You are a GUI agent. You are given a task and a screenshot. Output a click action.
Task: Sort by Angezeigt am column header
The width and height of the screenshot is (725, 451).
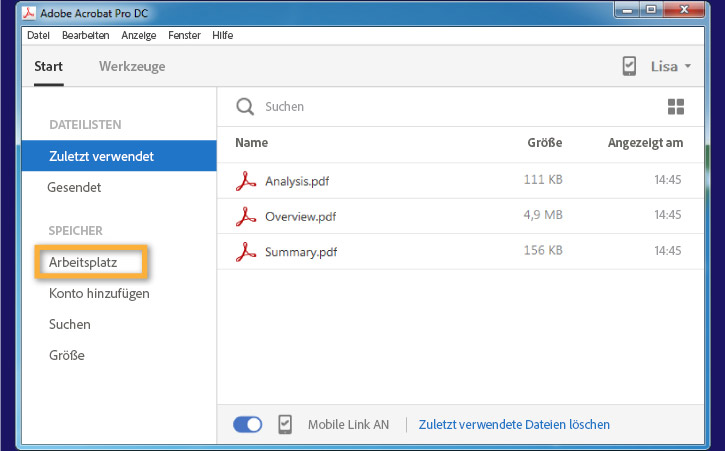click(645, 142)
